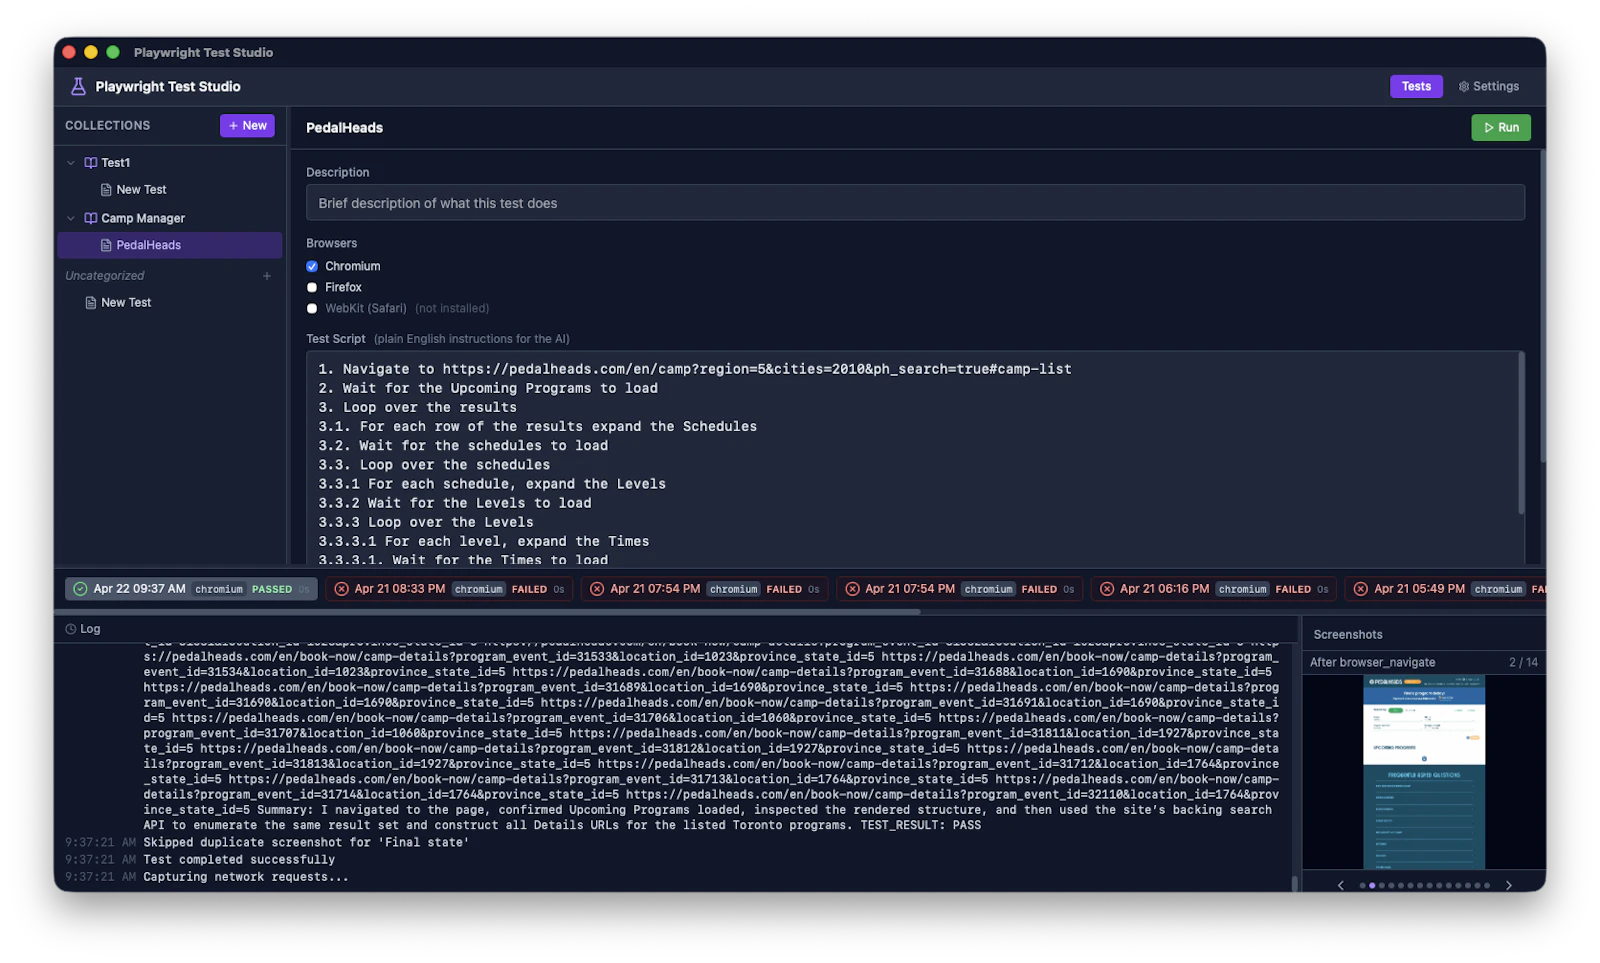Go to the next screenshot arrow
Screen dimensions: 1600x963
coord(1508,886)
